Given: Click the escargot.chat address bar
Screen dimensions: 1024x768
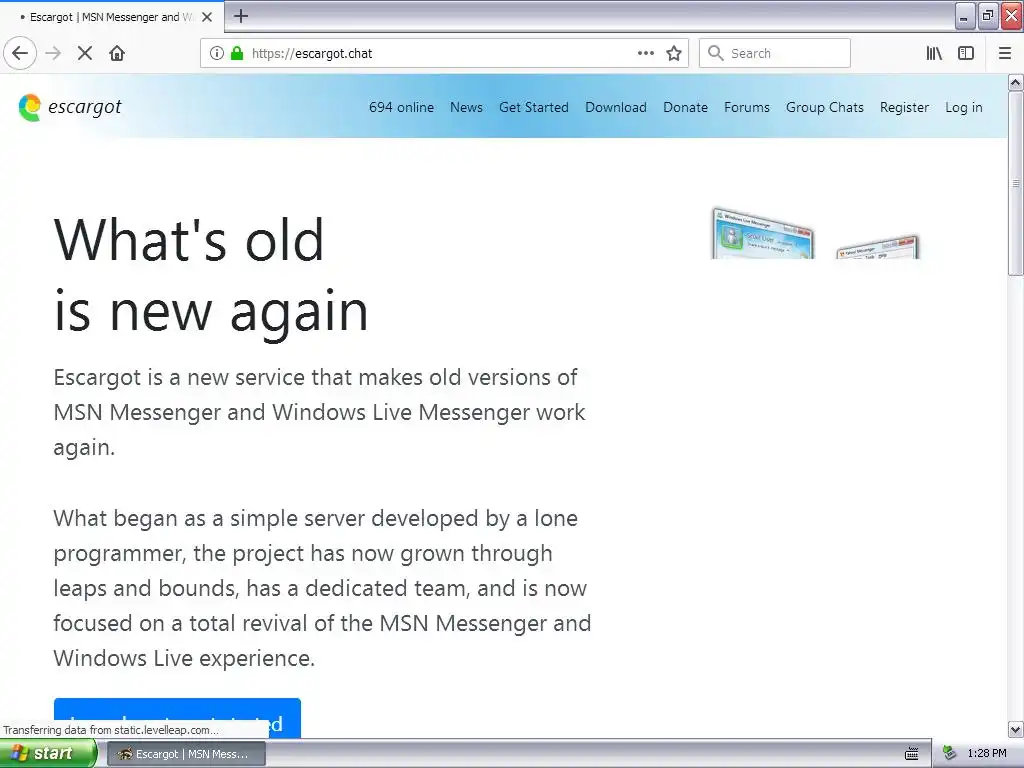Looking at the screenshot, I should coord(444,53).
